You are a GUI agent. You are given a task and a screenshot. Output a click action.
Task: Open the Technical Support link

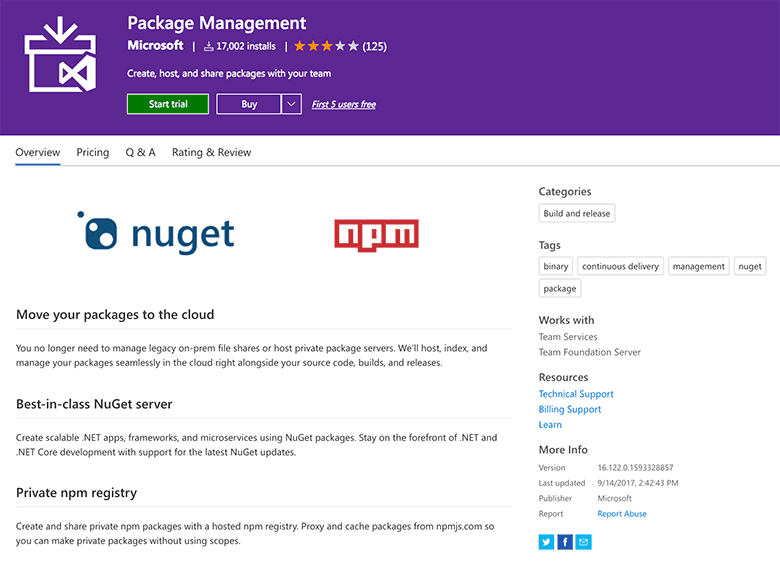[x=576, y=394]
